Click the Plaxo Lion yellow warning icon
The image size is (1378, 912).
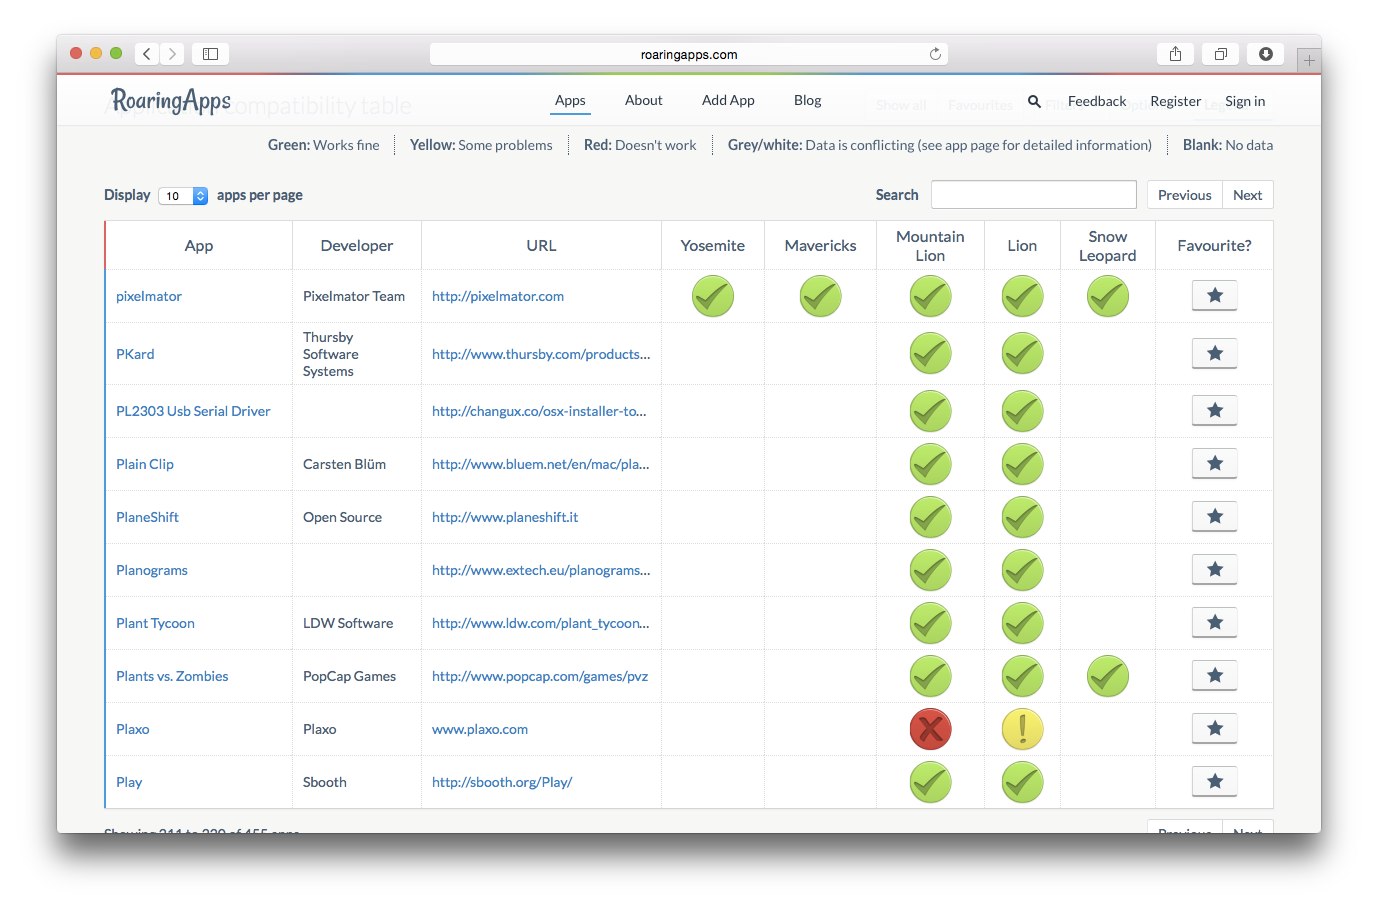click(1022, 729)
